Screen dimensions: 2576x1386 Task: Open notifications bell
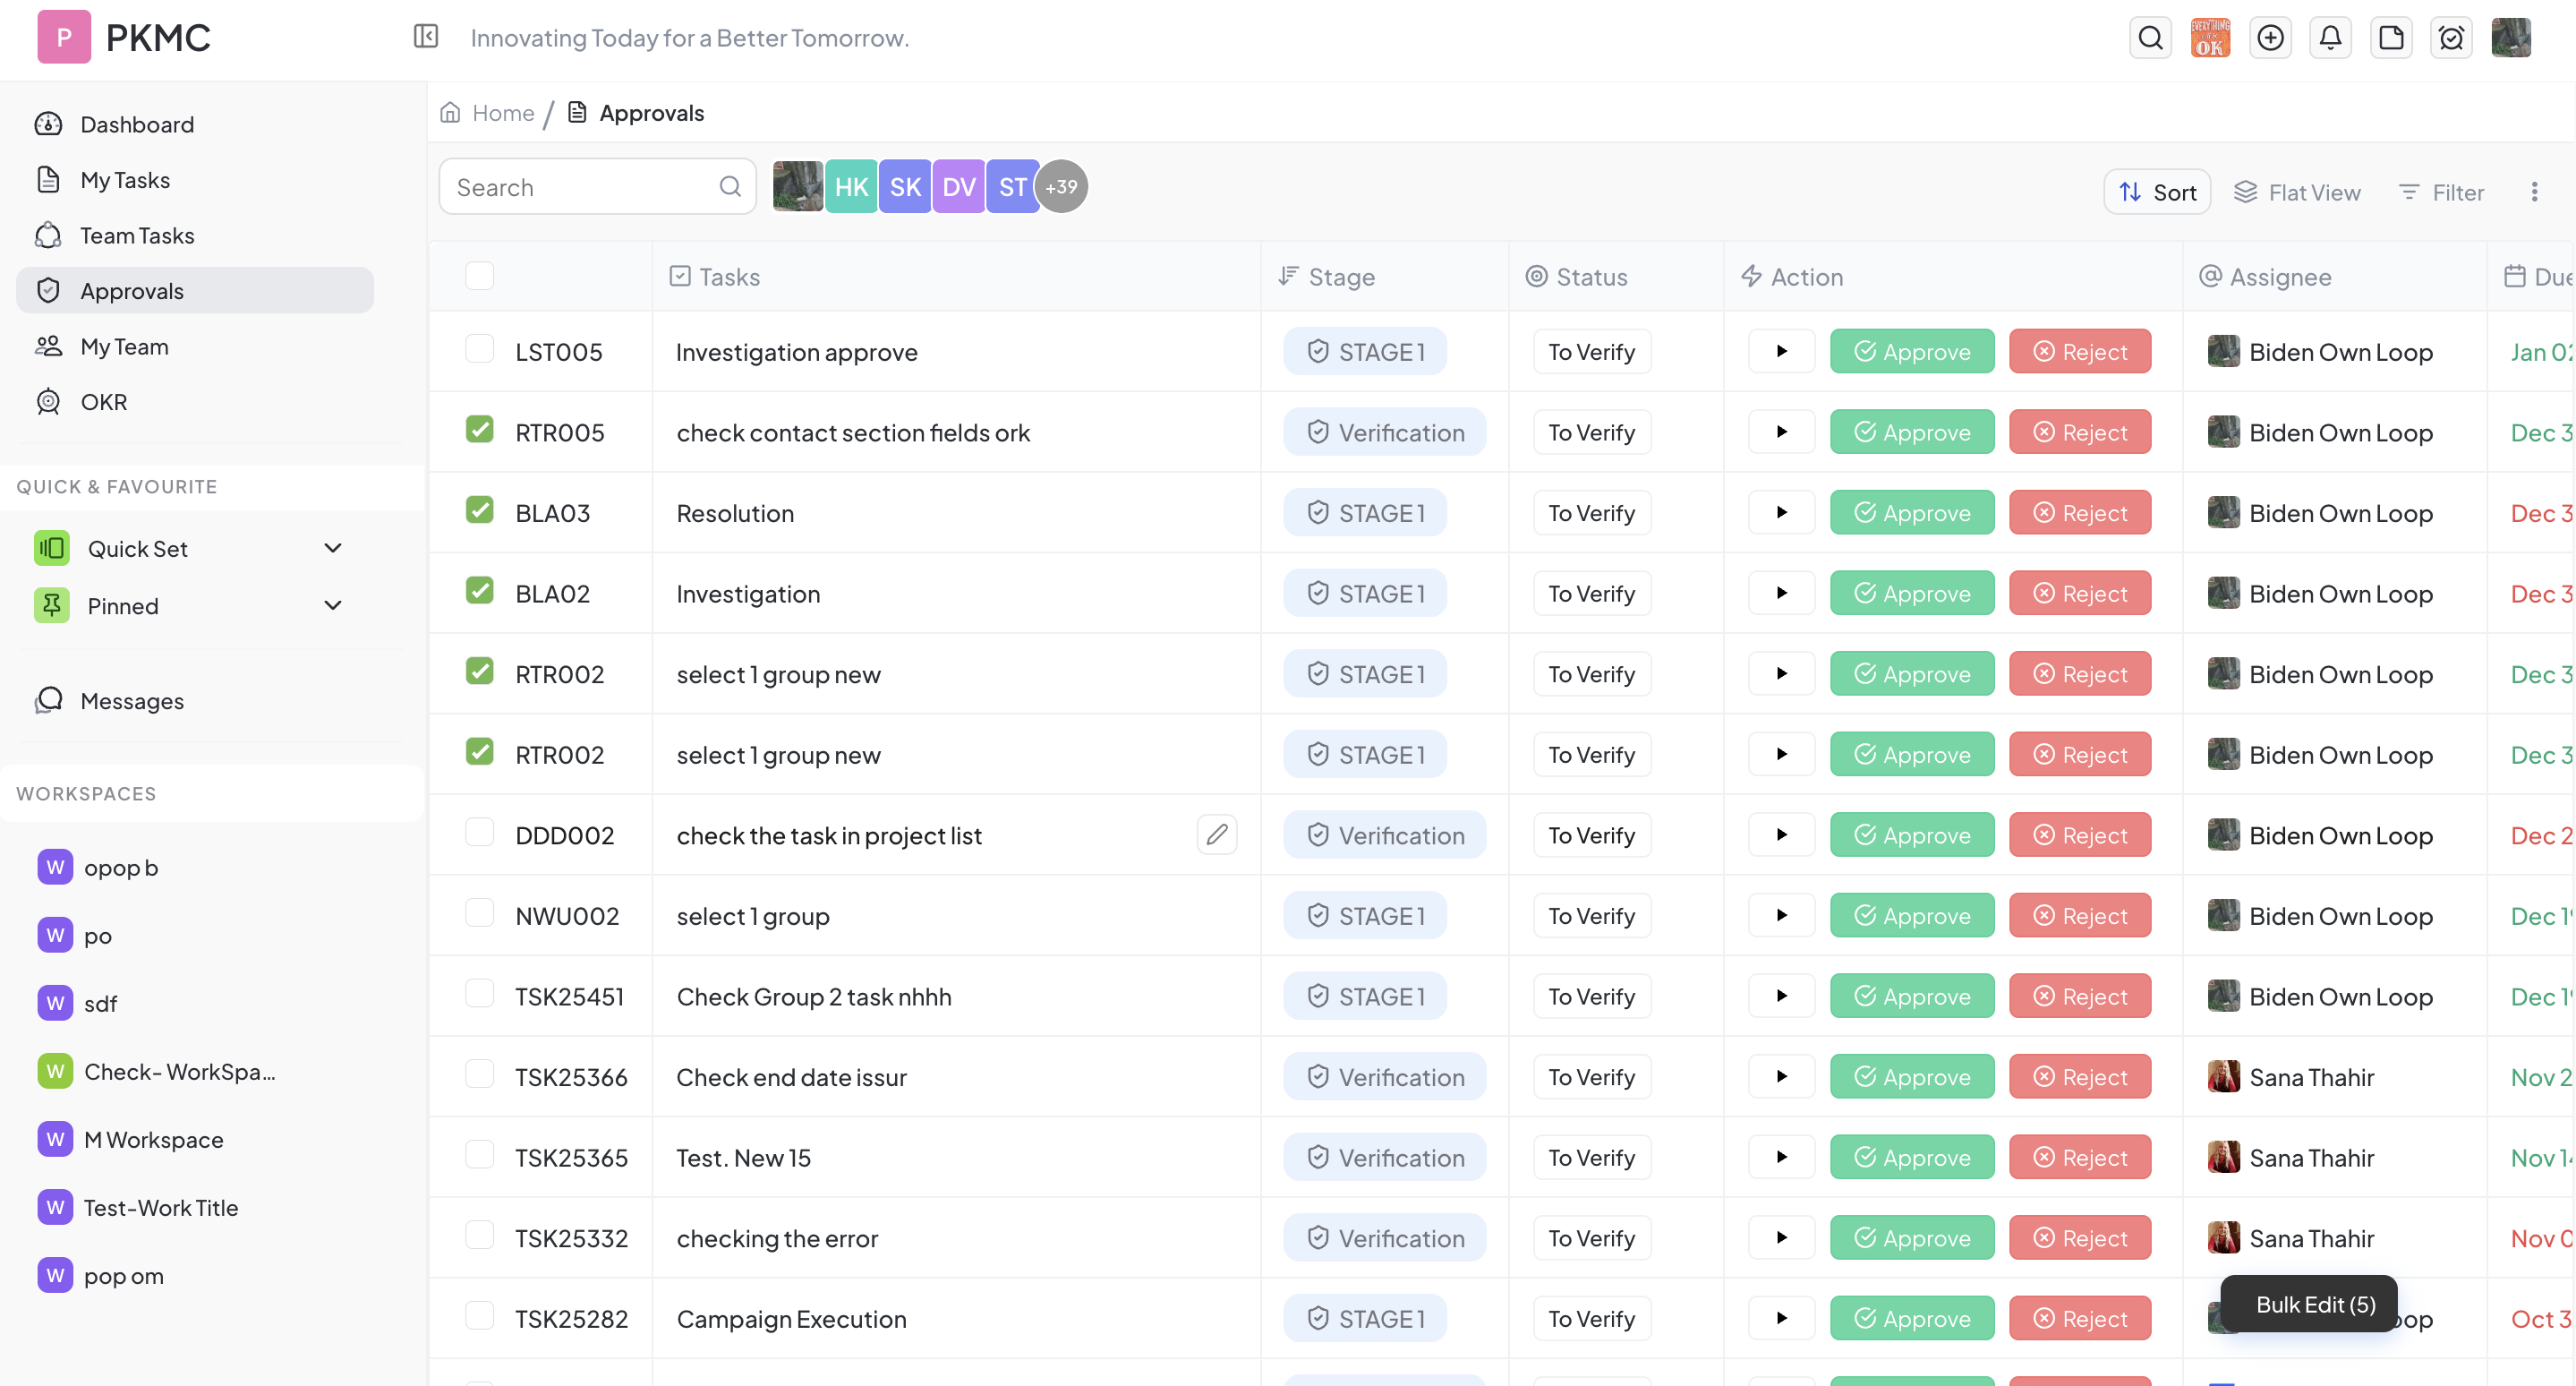(x=2331, y=37)
